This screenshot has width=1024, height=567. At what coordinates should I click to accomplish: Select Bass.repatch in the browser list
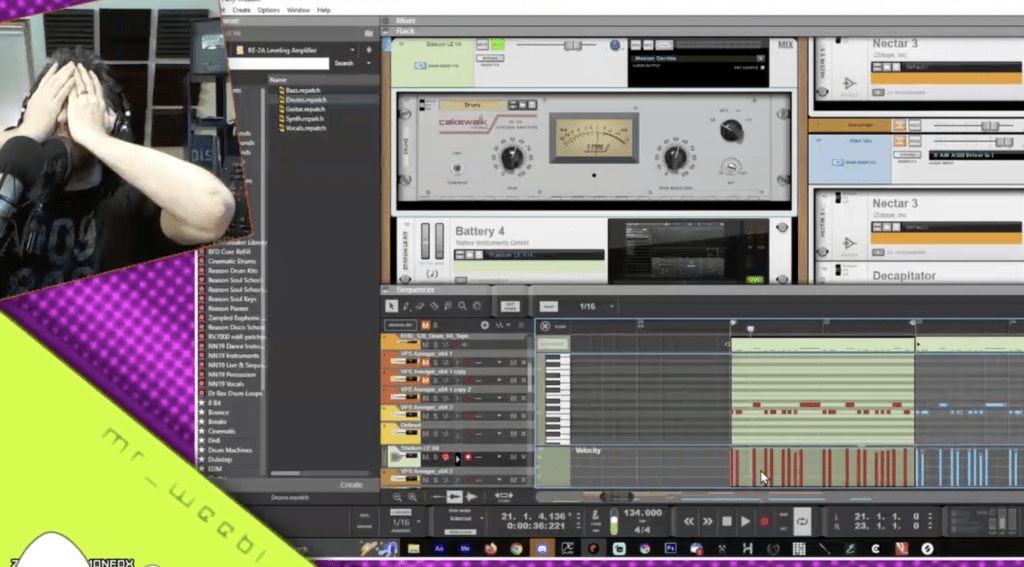[303, 90]
